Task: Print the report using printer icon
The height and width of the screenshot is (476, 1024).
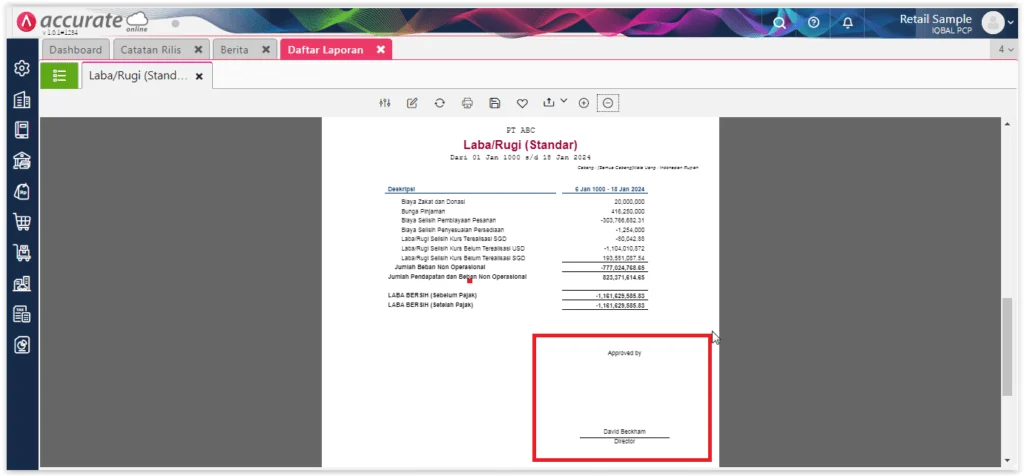Action: coord(467,103)
